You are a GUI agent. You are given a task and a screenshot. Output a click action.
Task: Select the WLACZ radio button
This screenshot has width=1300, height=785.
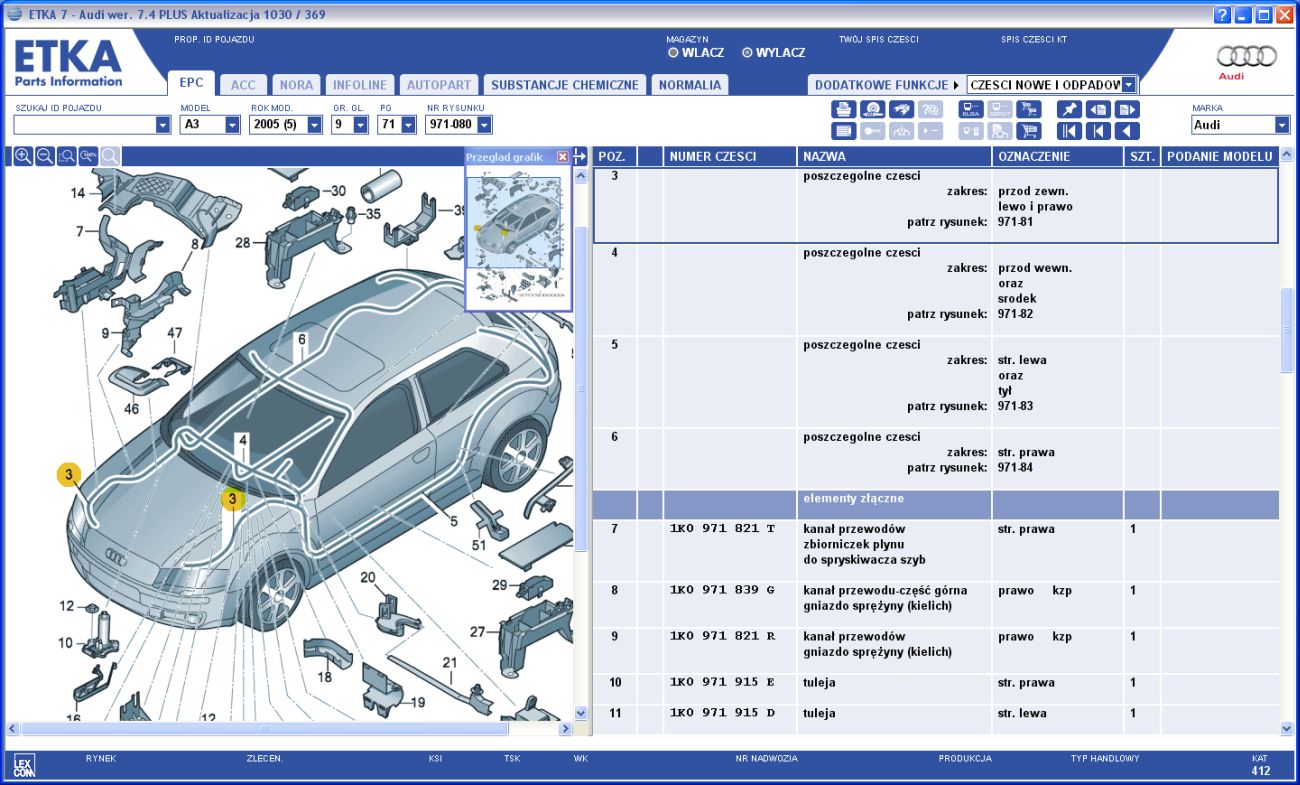pyautogui.click(x=673, y=53)
